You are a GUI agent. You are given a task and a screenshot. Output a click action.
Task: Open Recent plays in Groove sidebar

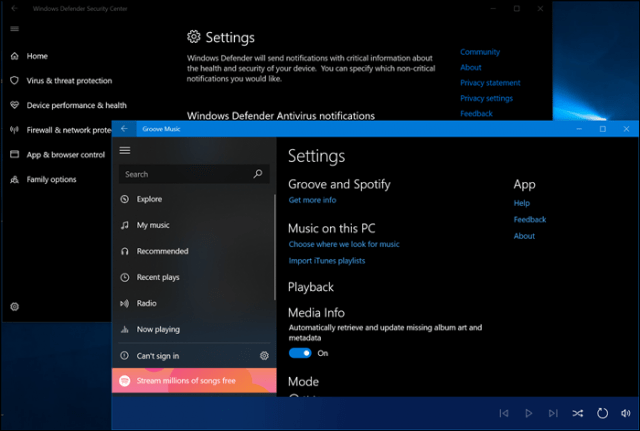(194, 278)
